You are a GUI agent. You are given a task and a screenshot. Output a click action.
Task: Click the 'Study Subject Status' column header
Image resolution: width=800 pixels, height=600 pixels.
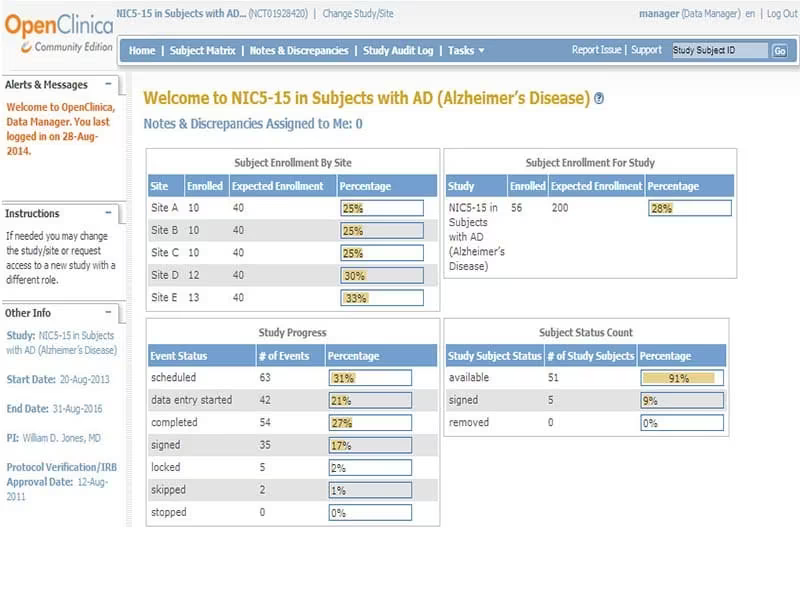(x=494, y=356)
